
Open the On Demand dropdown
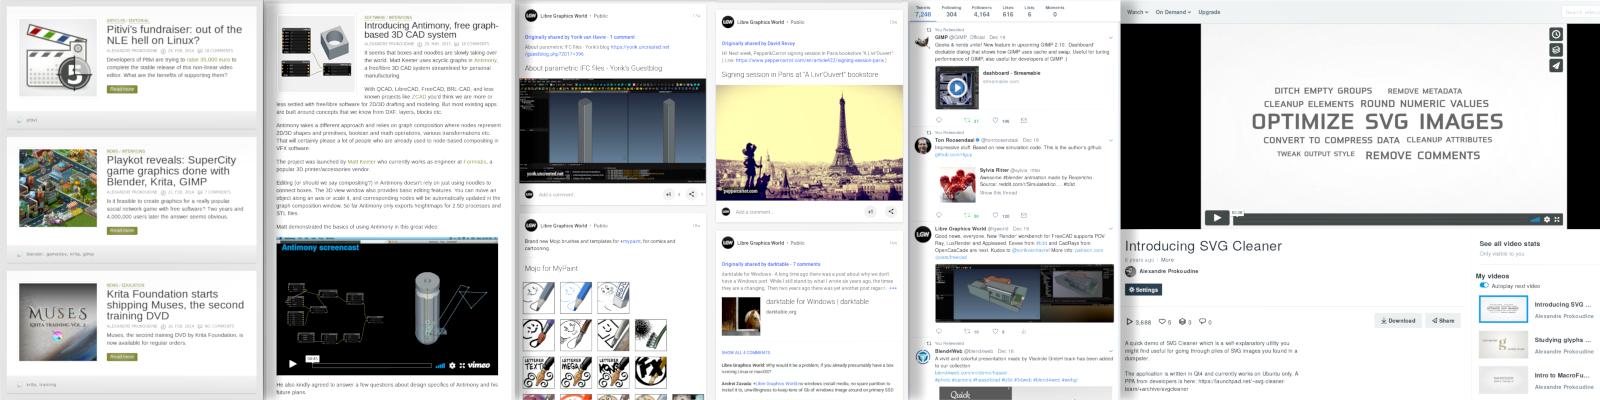[1173, 12]
